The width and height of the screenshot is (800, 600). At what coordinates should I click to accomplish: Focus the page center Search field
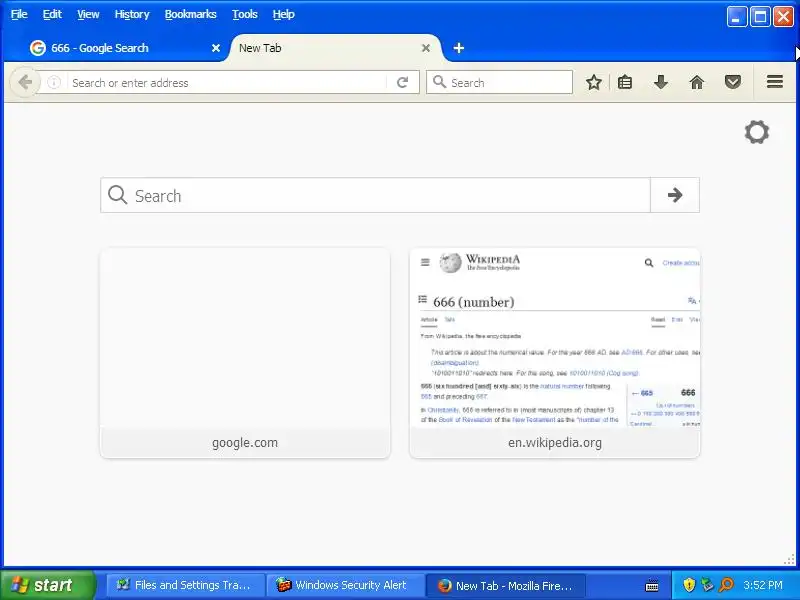376,195
